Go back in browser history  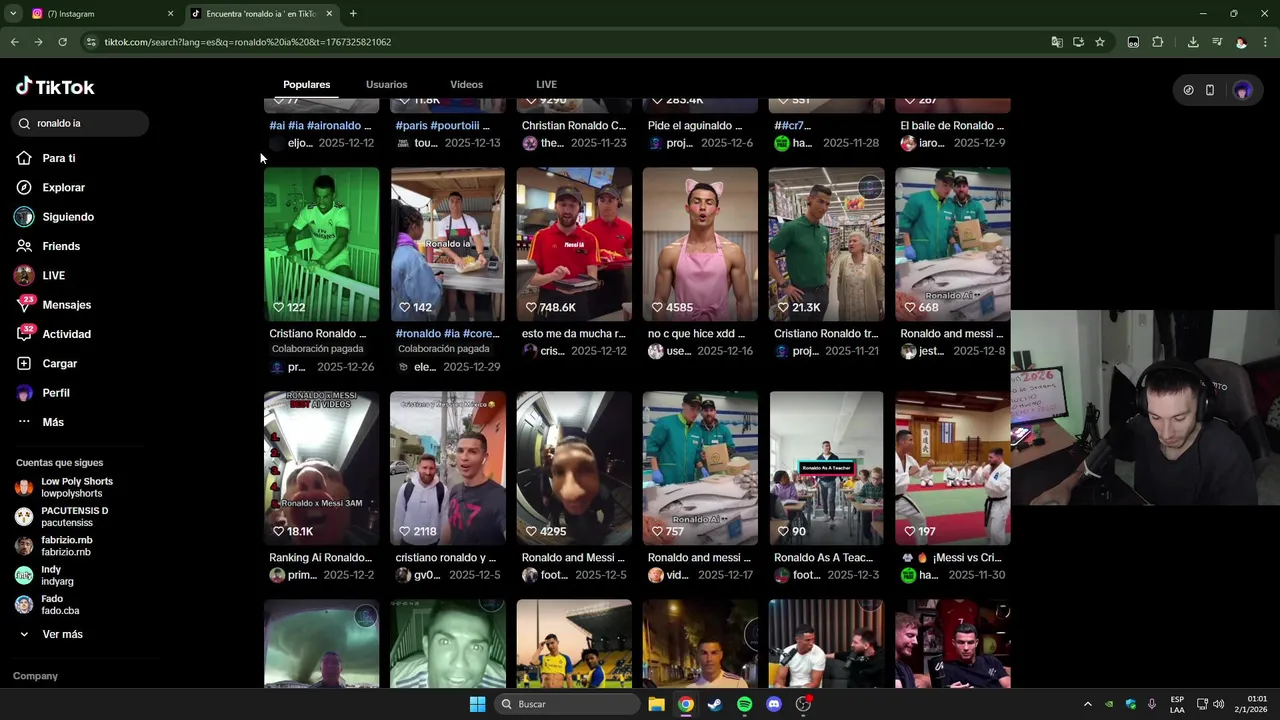point(14,42)
